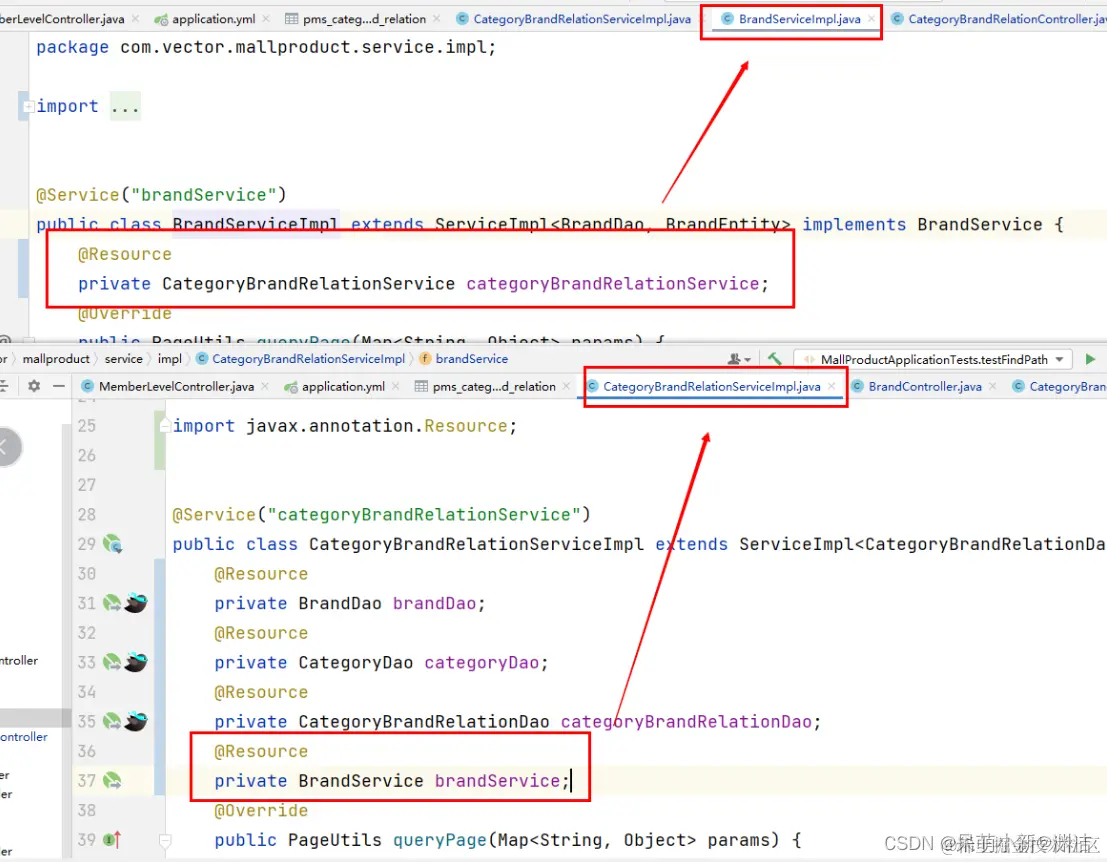Image resolution: width=1107 pixels, height=862 pixels.
Task: Collapse the import section at line 25
Action: click(164, 426)
